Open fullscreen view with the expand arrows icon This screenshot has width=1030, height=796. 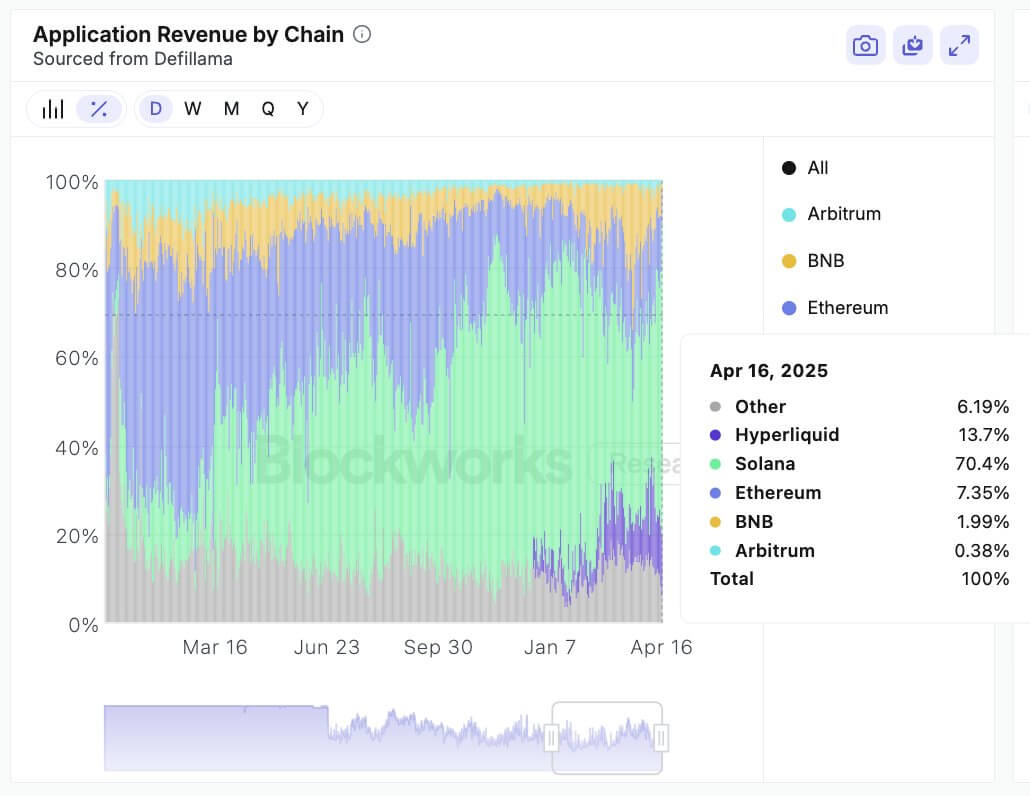[959, 45]
